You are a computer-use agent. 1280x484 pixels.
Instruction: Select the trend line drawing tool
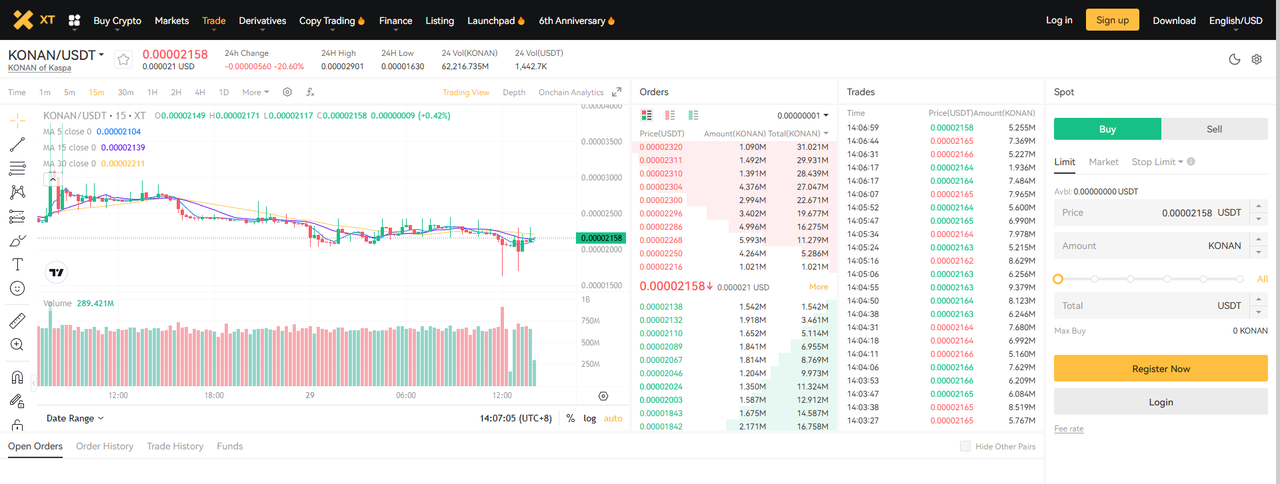[17, 144]
